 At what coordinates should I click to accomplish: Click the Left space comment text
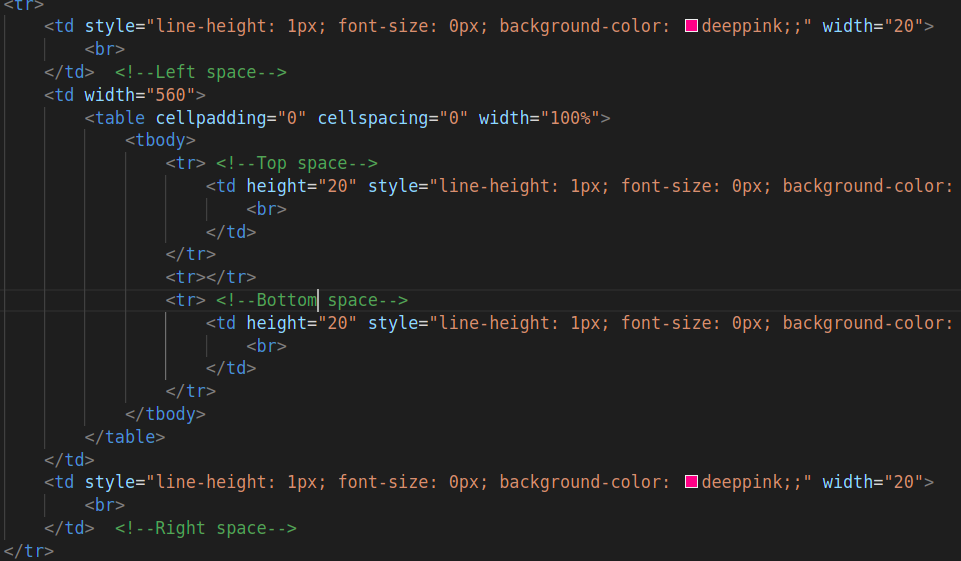point(200,72)
